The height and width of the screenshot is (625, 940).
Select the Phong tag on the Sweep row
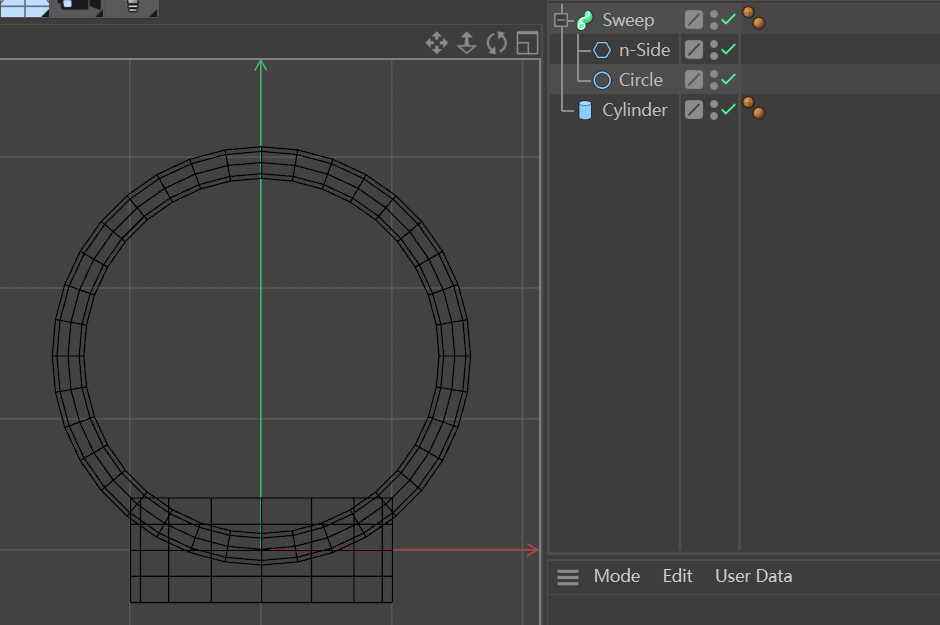(x=754, y=18)
